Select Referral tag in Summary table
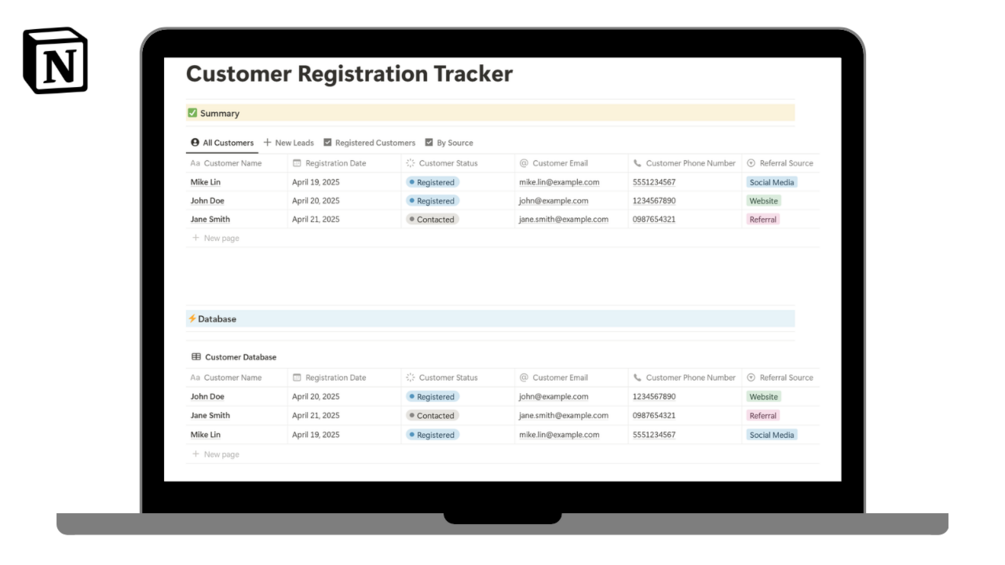 (x=763, y=219)
